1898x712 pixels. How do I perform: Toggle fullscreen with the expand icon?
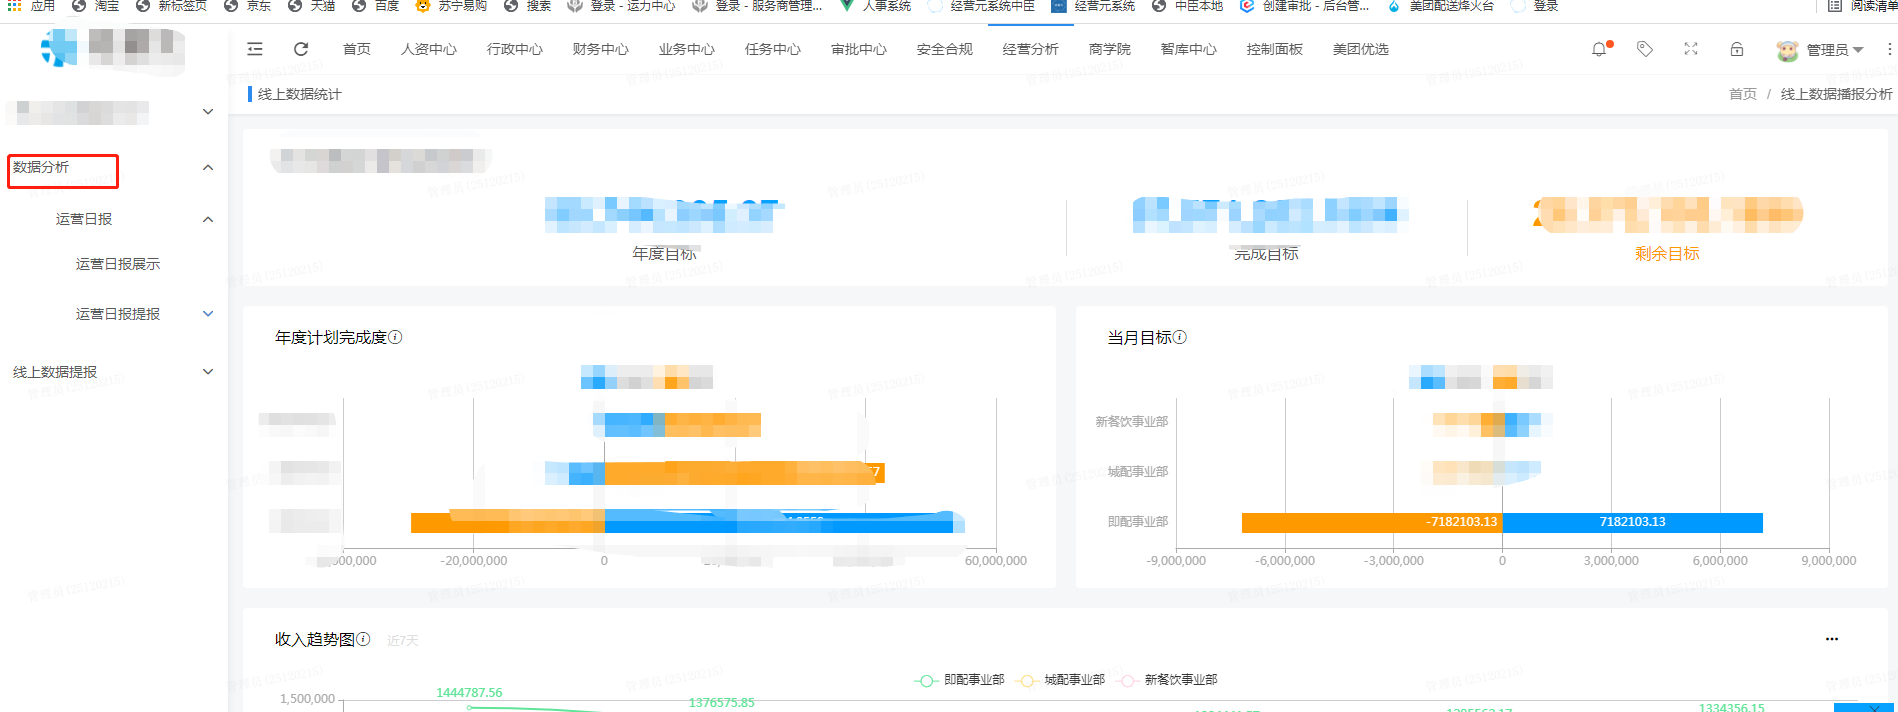pos(1691,49)
